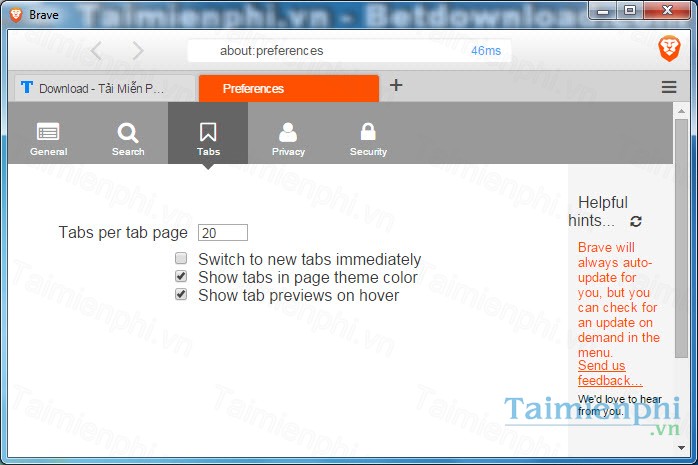Image resolution: width=698 pixels, height=465 pixels.
Task: Maximize the Brave window
Action: (x=629, y=11)
